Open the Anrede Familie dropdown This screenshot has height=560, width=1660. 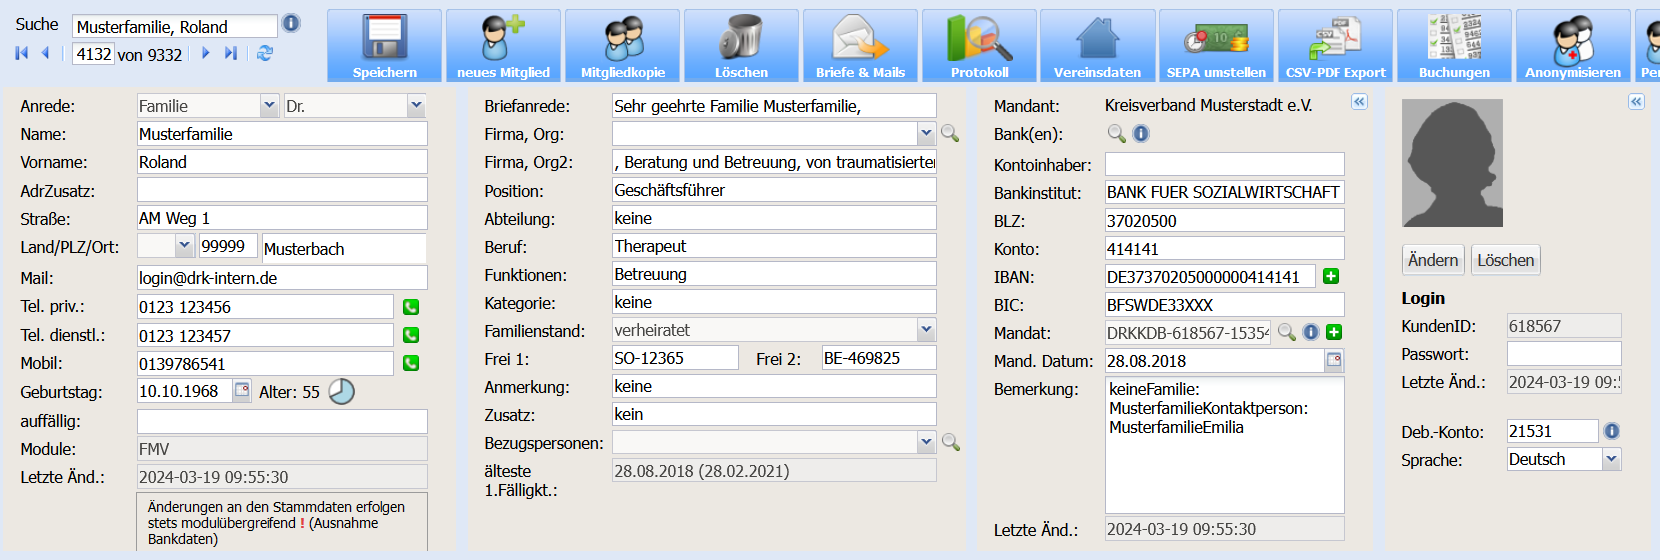pyautogui.click(x=269, y=105)
